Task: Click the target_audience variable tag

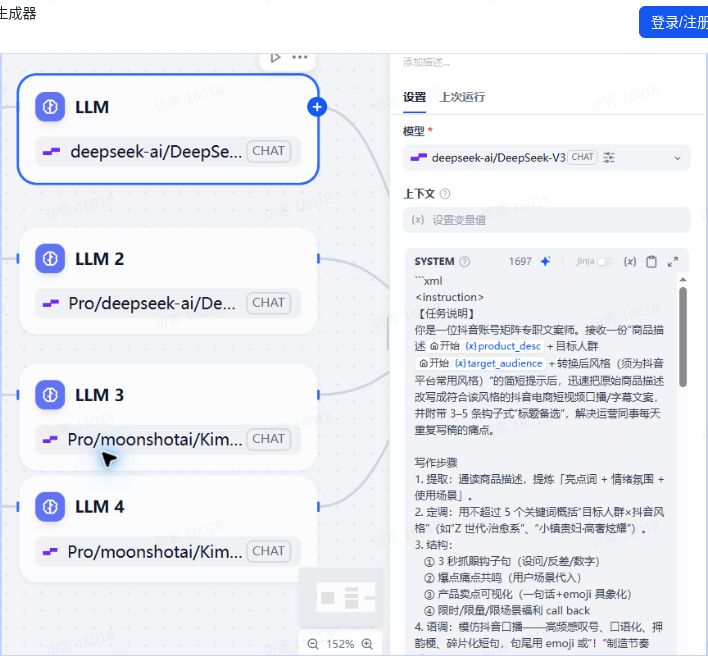Action: 498,363
